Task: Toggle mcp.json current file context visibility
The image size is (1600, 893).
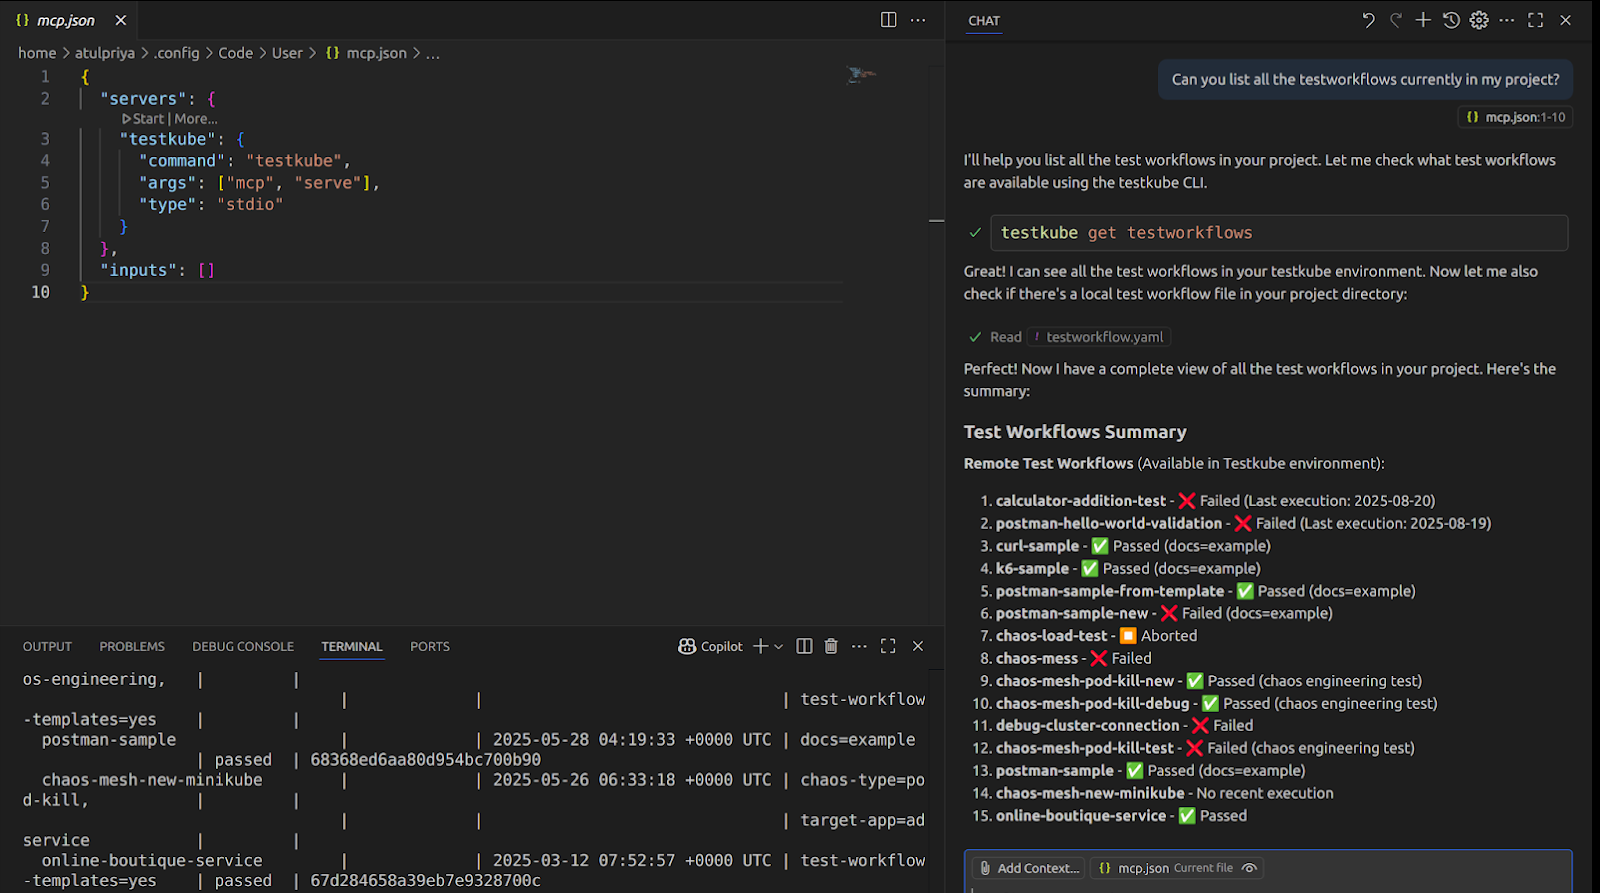Action: tap(1249, 868)
